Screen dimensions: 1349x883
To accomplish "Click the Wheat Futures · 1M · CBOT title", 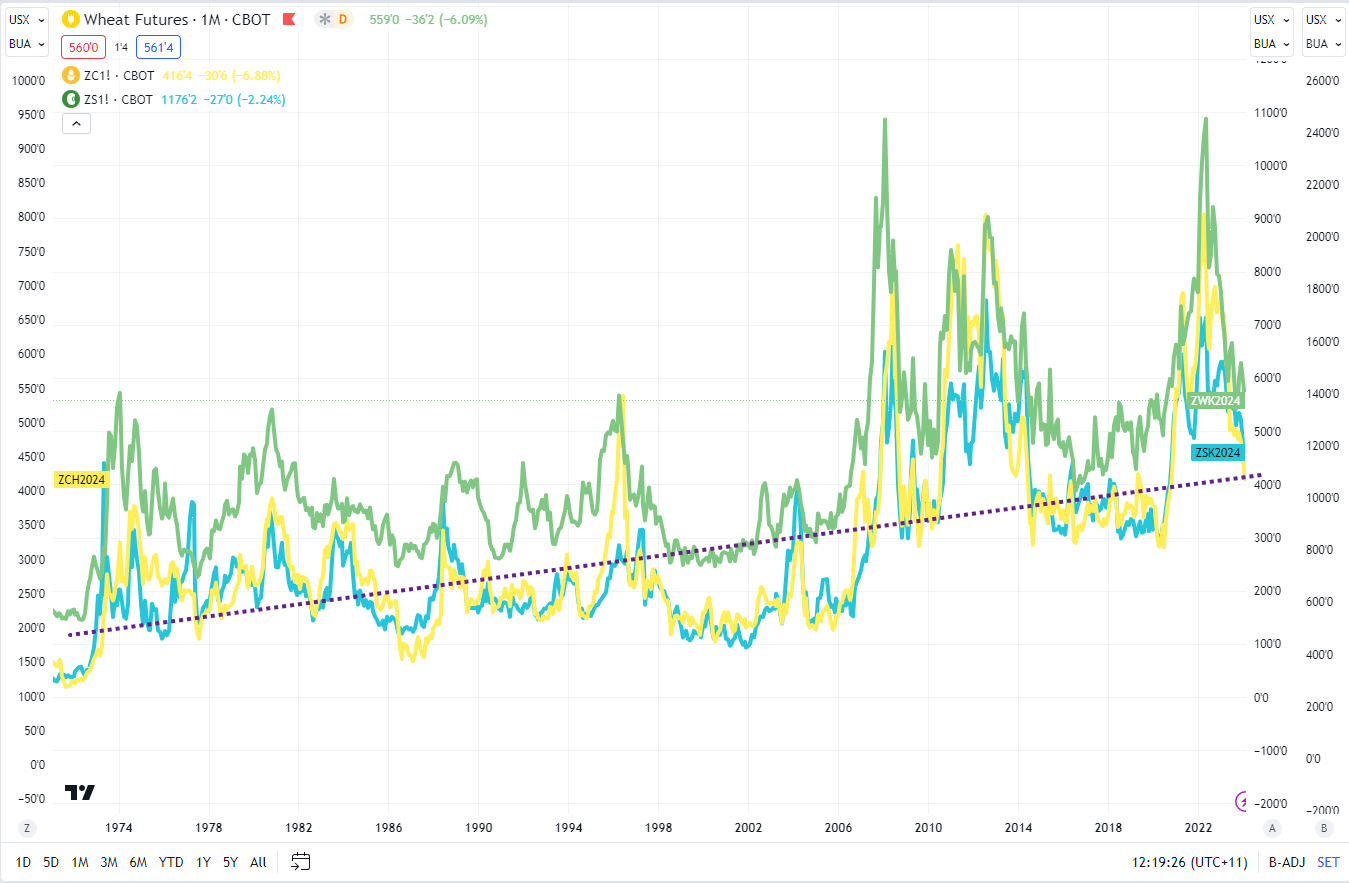I will coord(177,19).
